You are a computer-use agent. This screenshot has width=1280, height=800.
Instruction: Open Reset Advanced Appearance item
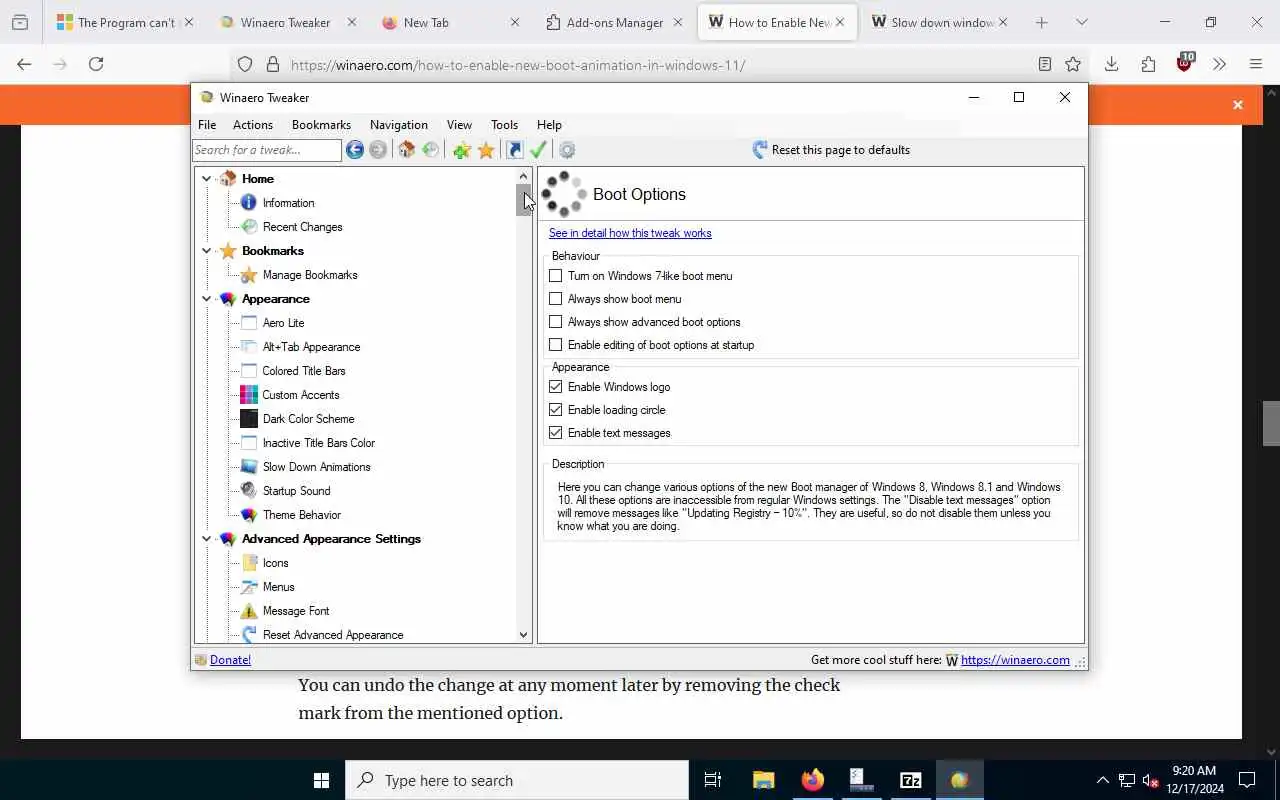333,635
